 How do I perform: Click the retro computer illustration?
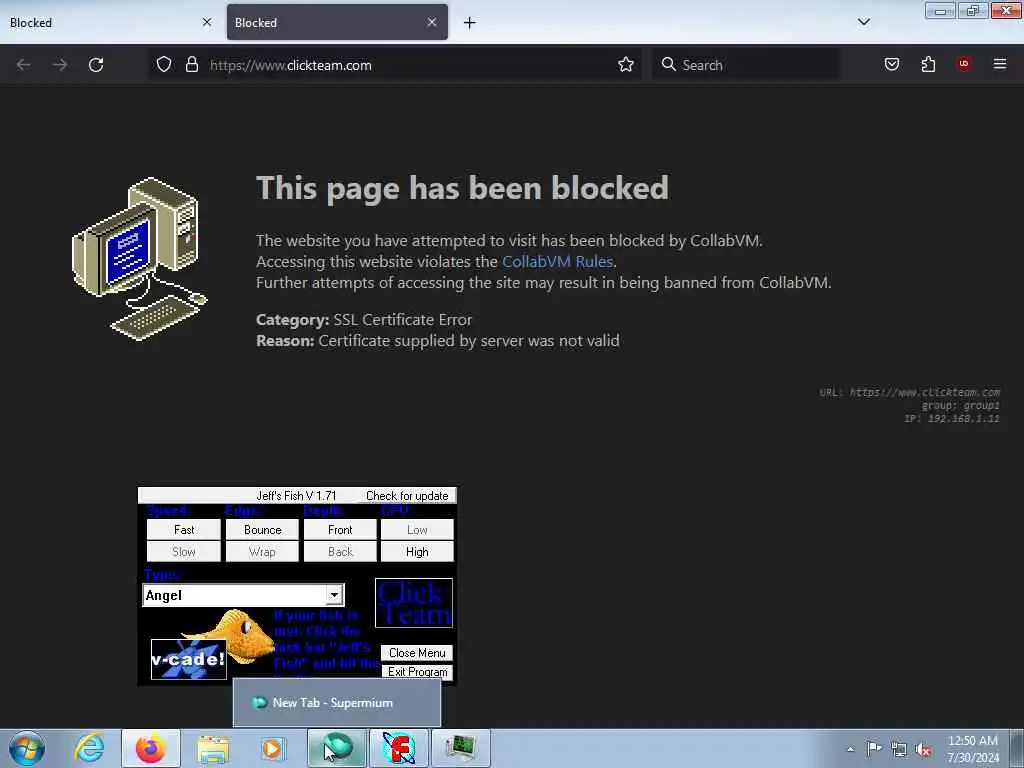pos(140,259)
